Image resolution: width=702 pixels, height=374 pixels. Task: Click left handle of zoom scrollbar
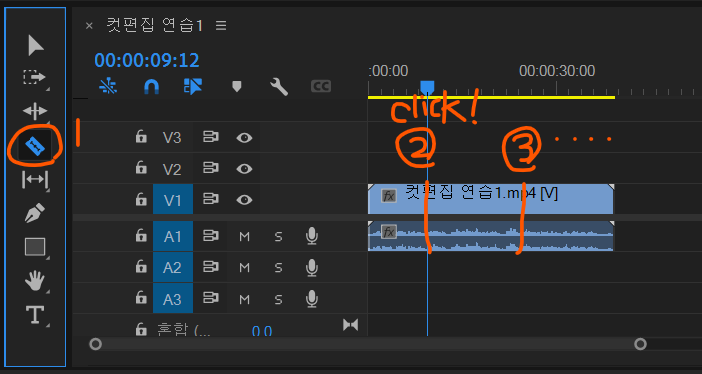click(95, 344)
